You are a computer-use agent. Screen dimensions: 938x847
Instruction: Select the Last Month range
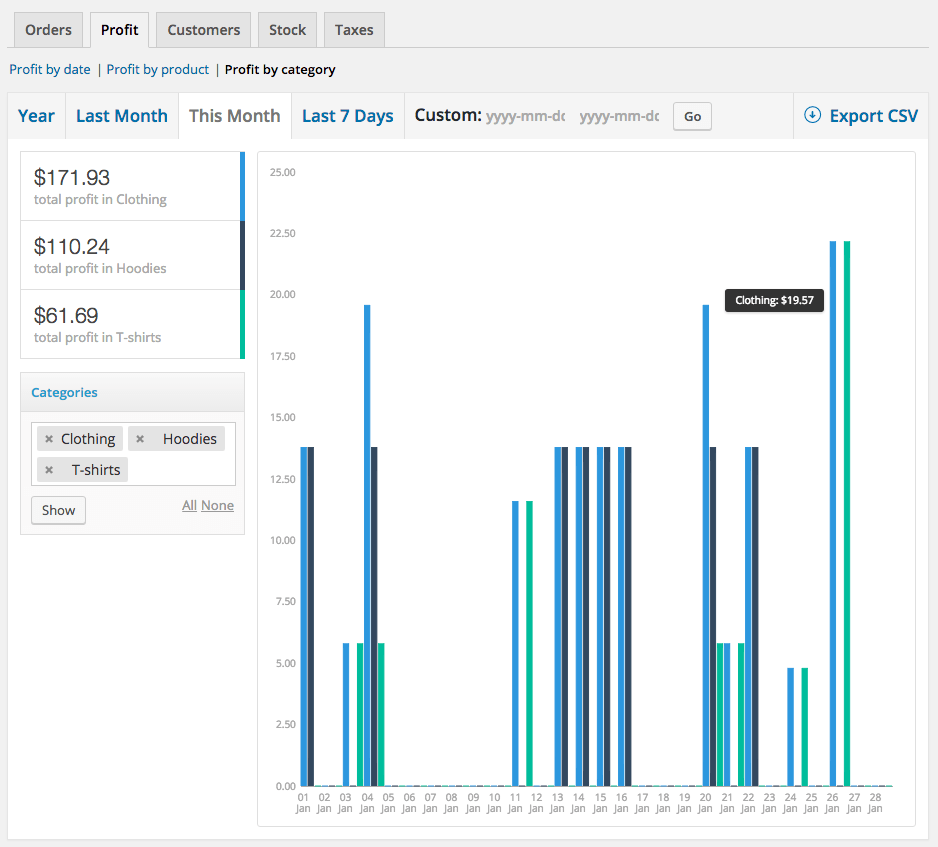click(122, 116)
